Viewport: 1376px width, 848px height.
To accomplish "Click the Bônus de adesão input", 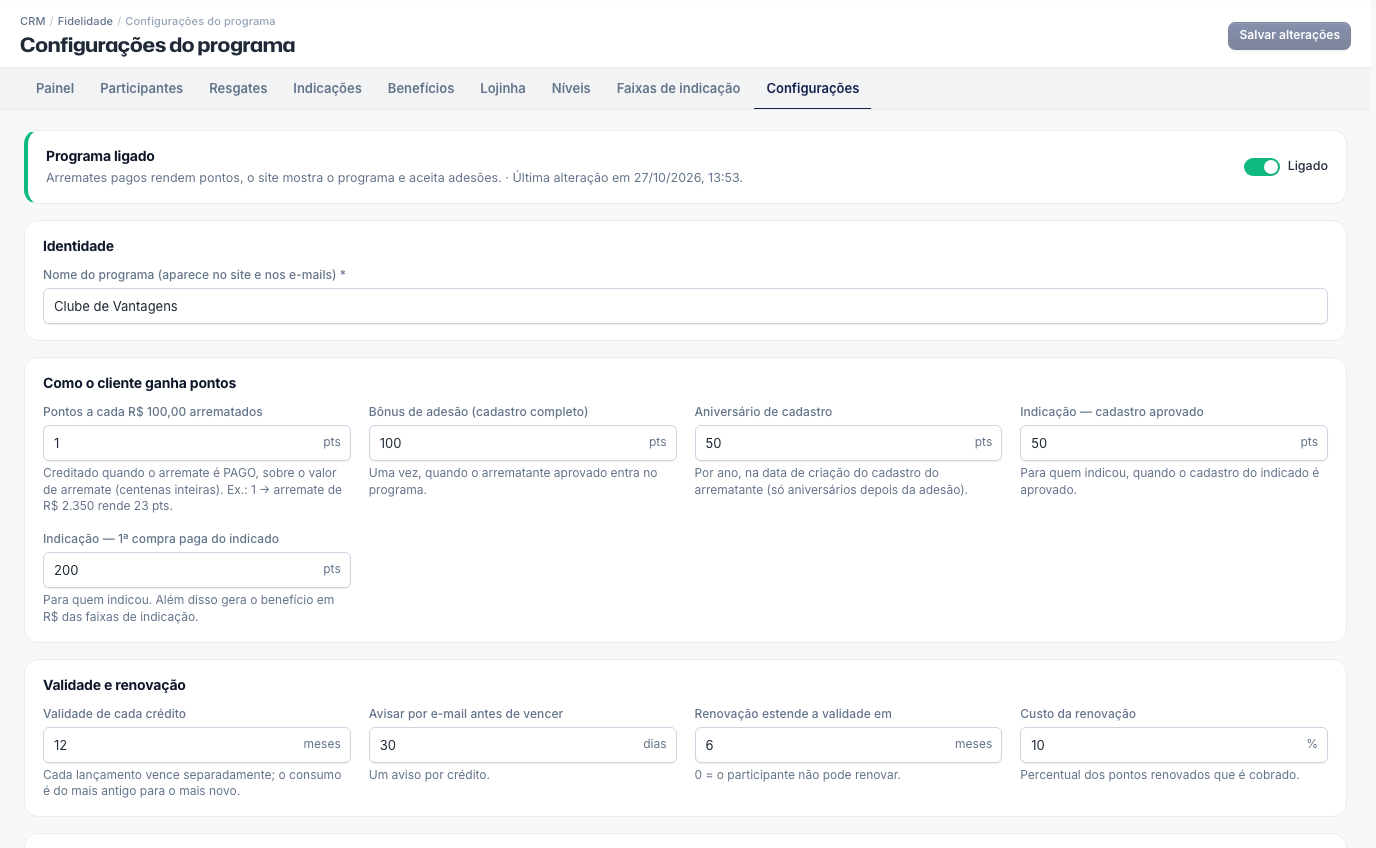I will pyautogui.click(x=523, y=443).
